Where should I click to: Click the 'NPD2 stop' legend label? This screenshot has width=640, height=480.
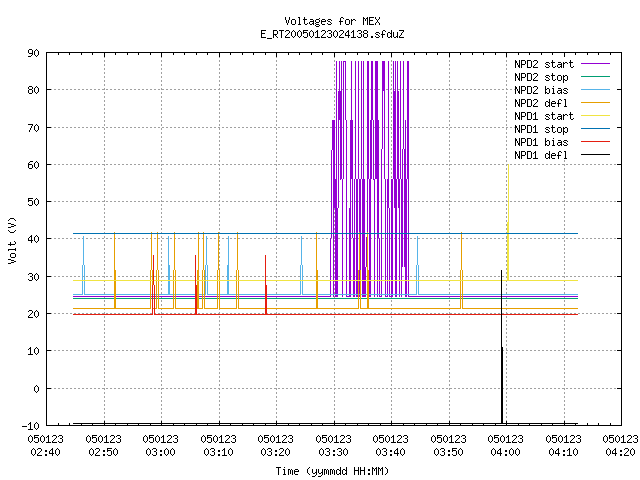point(541,77)
